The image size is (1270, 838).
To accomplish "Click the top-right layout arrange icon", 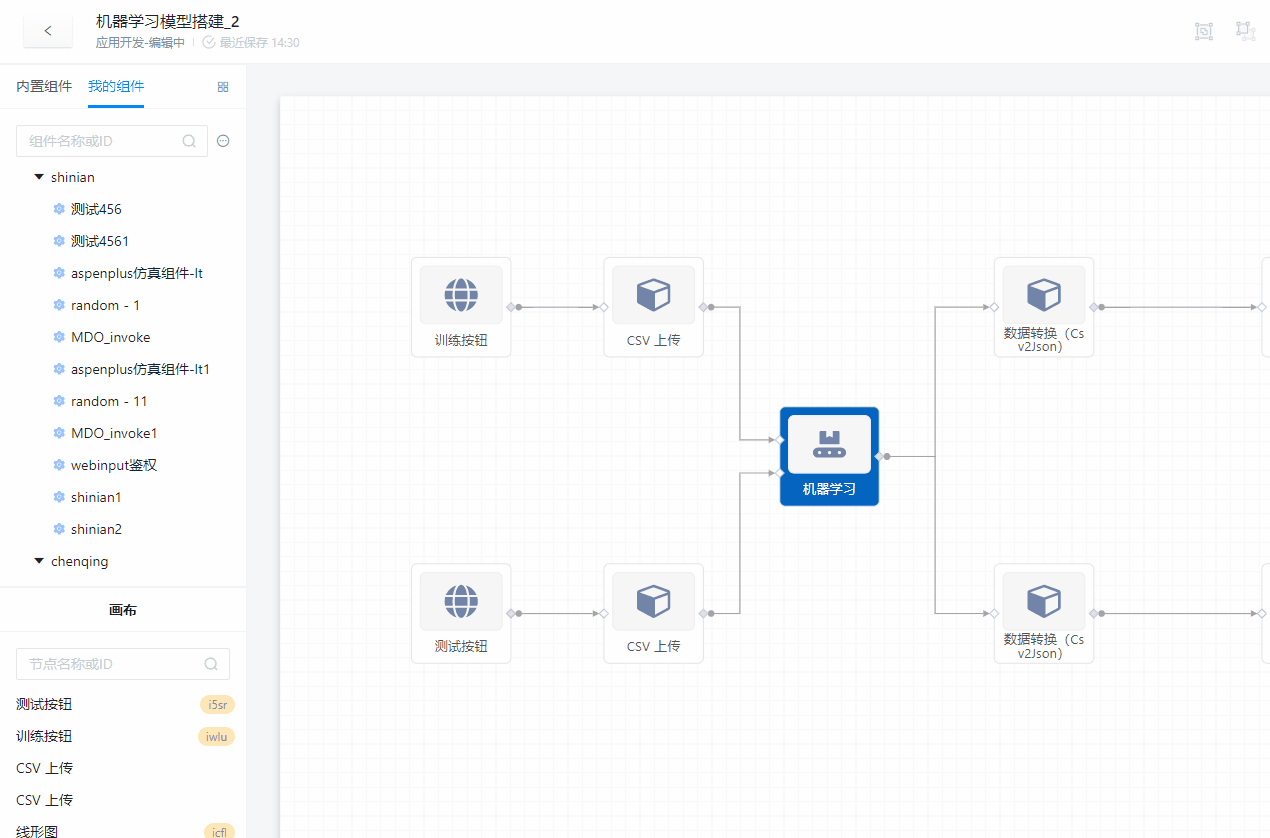I will click(x=1245, y=31).
